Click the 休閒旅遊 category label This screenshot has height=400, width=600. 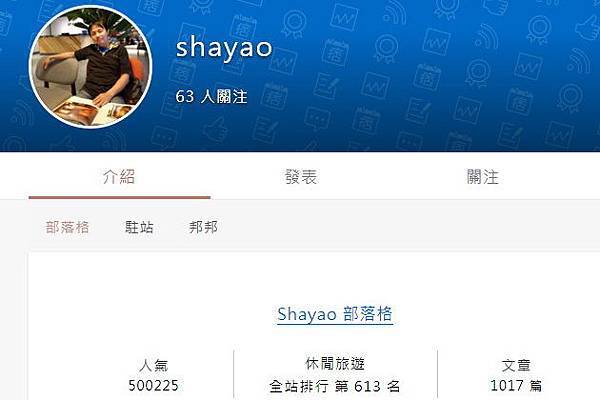click(x=335, y=364)
